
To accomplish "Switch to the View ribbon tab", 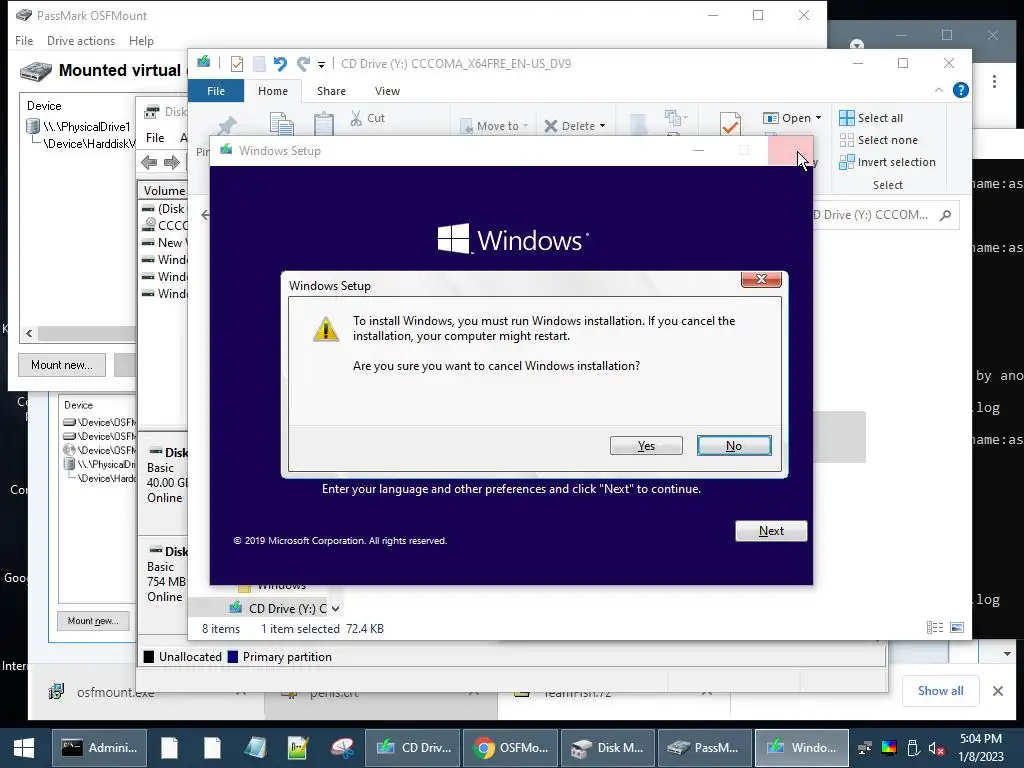I will pyautogui.click(x=387, y=91).
